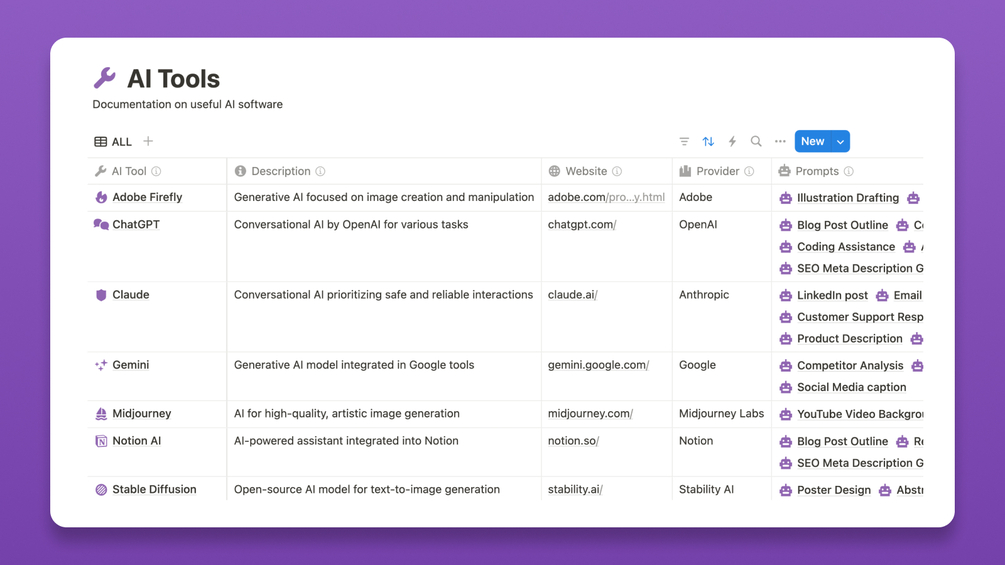The width and height of the screenshot is (1005, 565).
Task: Open the Gemini row title
Action: [131, 365]
